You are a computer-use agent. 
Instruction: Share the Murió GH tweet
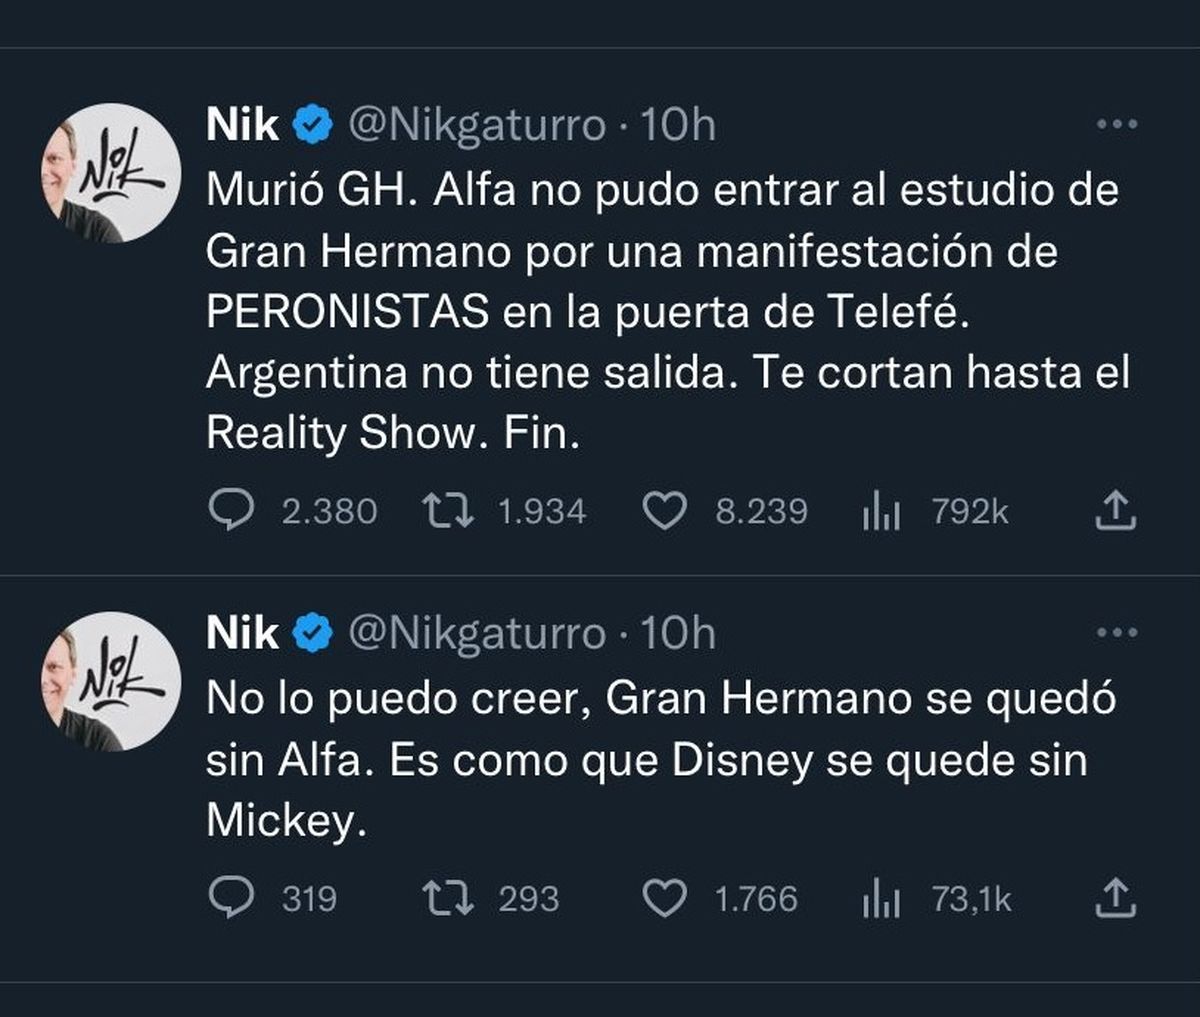click(x=1116, y=511)
